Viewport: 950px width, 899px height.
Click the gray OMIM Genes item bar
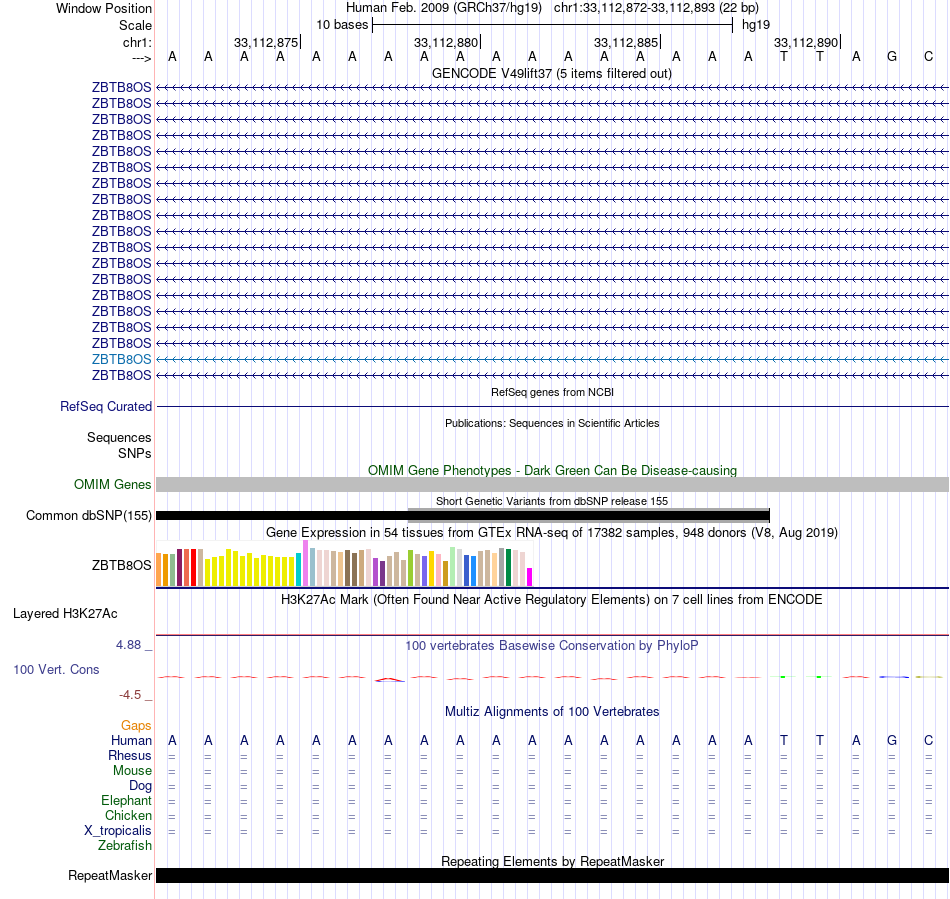[x=552, y=484]
